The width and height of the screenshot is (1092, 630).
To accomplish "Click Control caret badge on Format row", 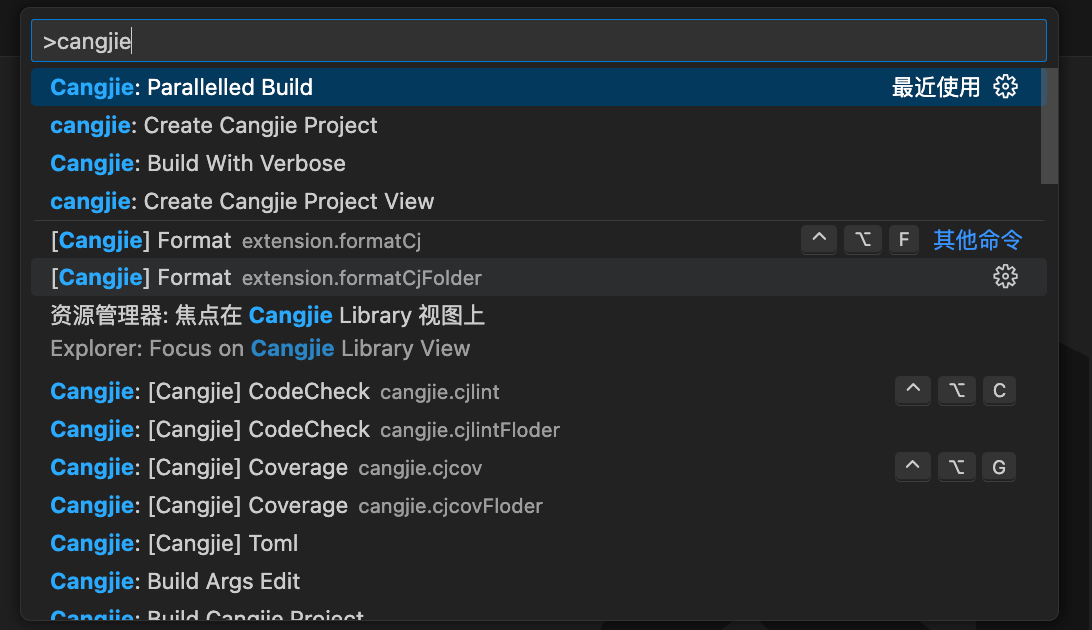I will 819,239.
